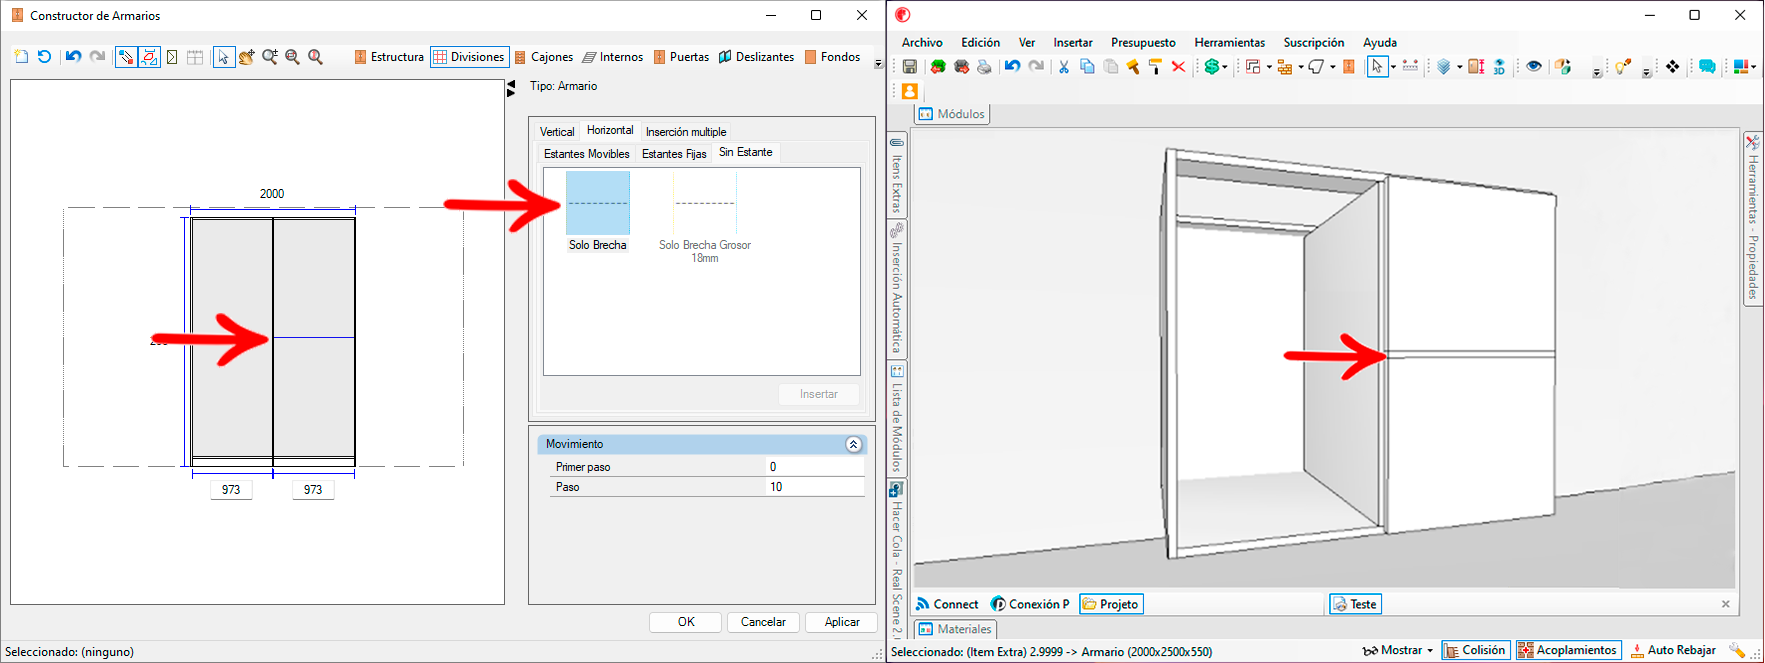This screenshot has width=1765, height=663.
Task: Click the Aplicar button
Action: click(842, 622)
